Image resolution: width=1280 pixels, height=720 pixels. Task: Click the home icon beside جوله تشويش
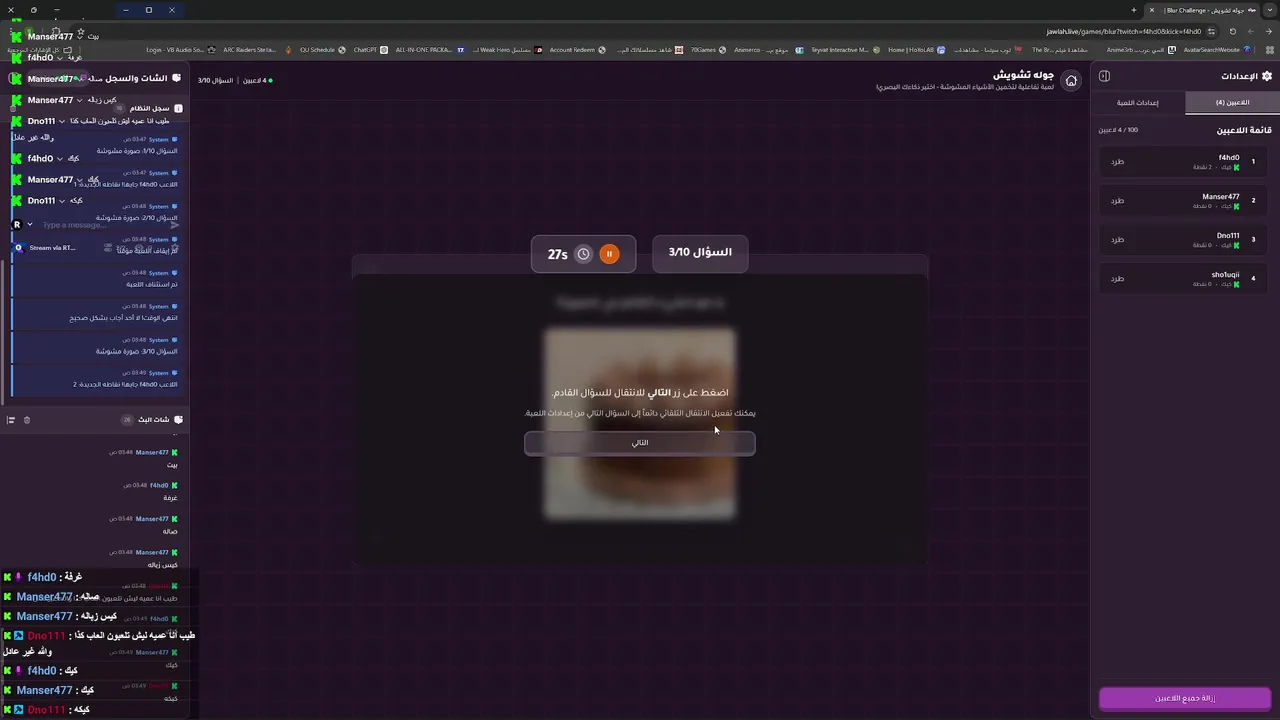(x=1071, y=81)
